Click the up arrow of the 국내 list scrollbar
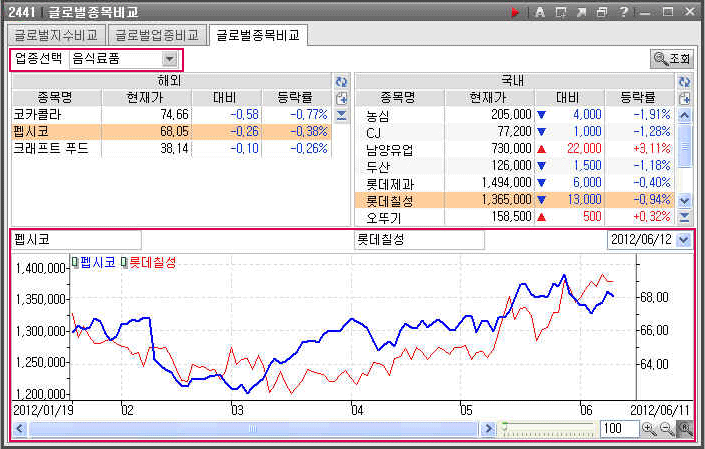The image size is (705, 449). click(x=684, y=116)
